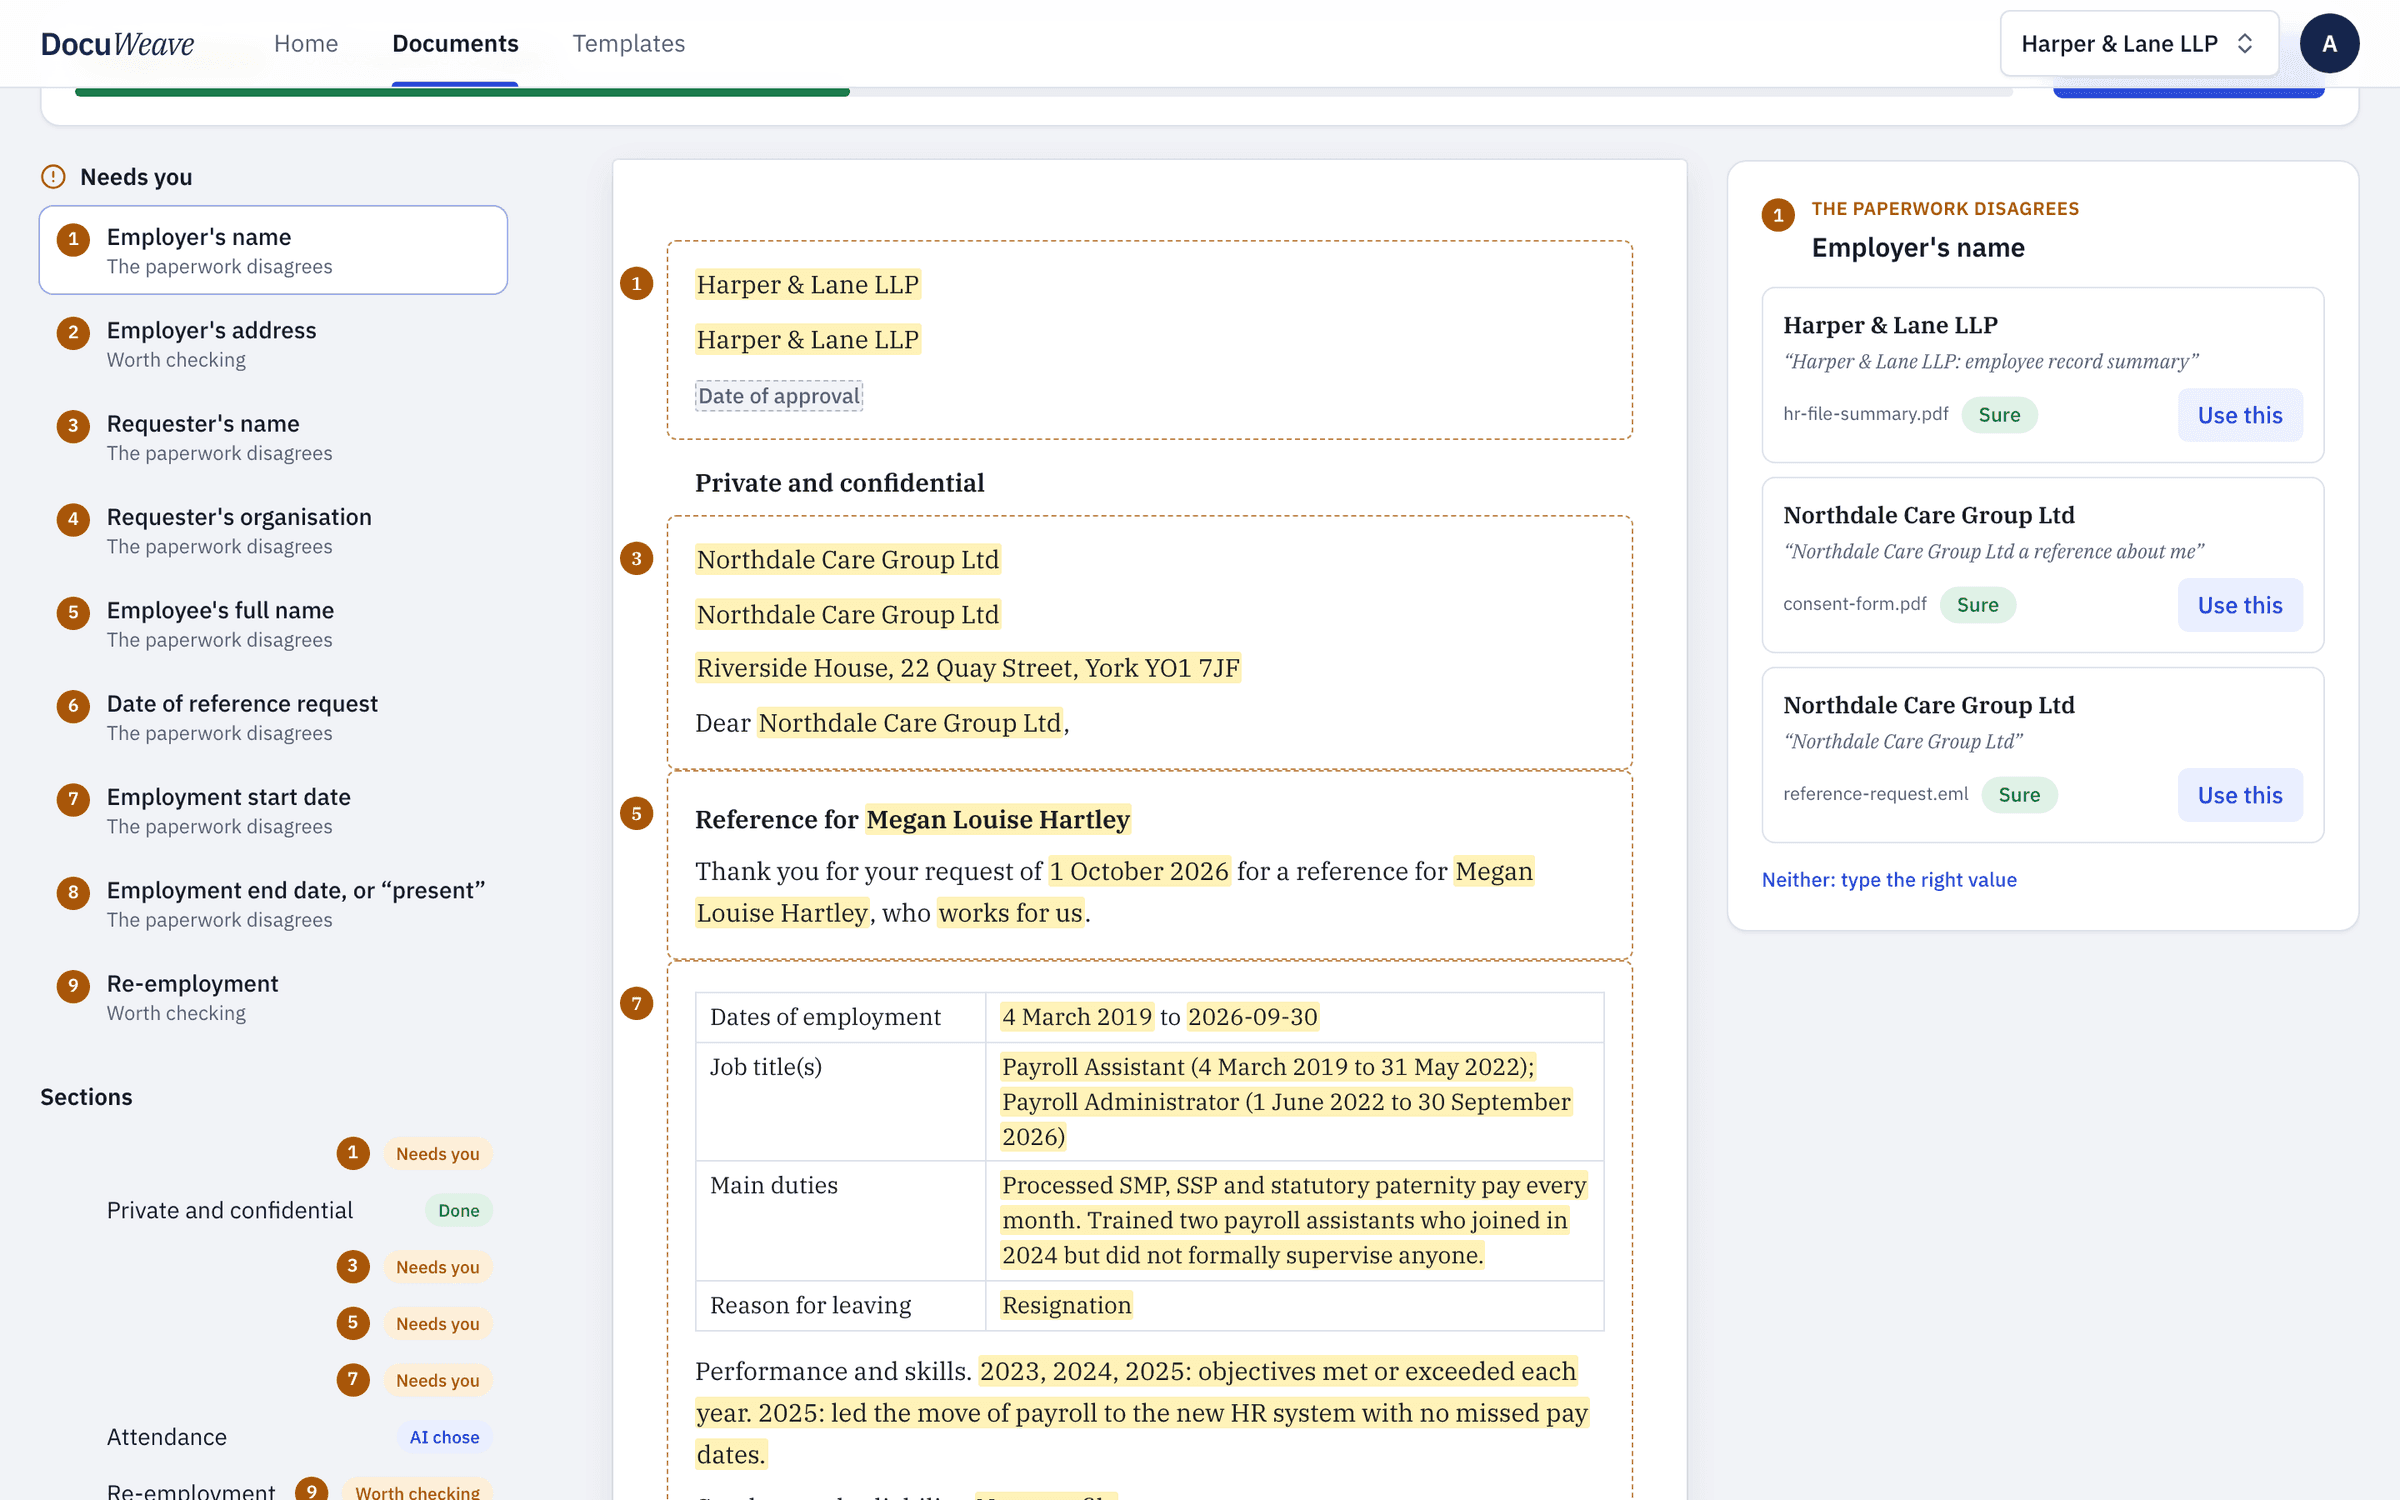Viewport: 2400px width, 1500px height.
Task: Click the Date of approval placeholder field
Action: point(779,396)
